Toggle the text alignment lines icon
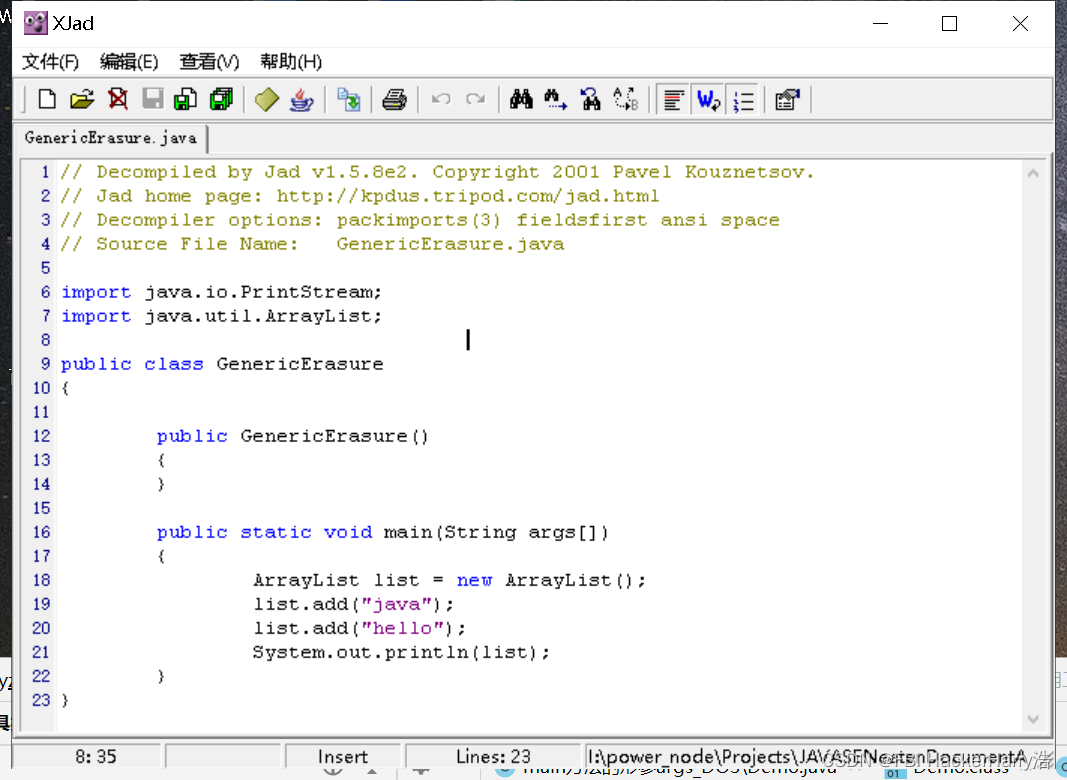This screenshot has height=780, width=1067. [674, 100]
